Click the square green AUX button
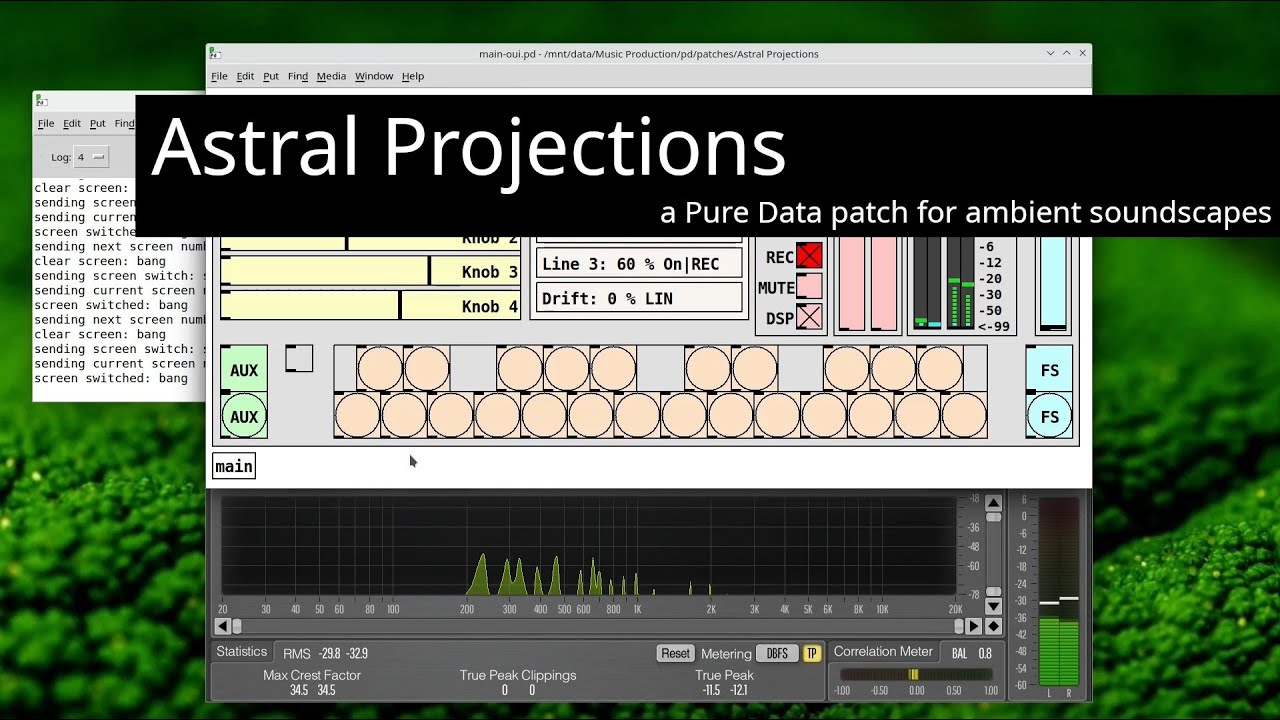 244,370
